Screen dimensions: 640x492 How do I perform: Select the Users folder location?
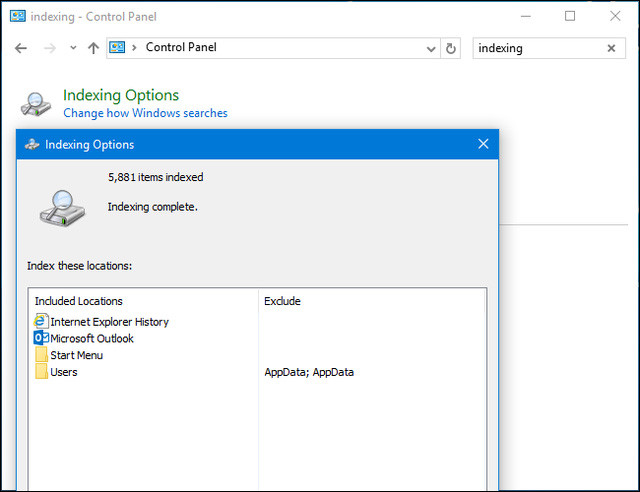[x=63, y=372]
